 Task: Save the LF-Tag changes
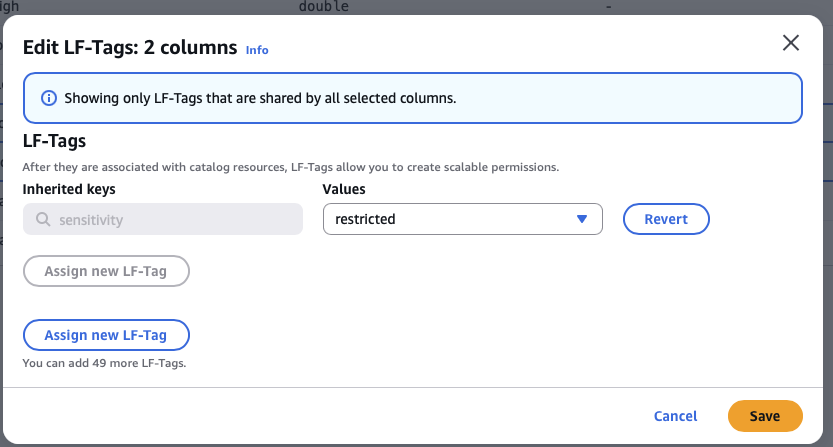click(x=765, y=416)
